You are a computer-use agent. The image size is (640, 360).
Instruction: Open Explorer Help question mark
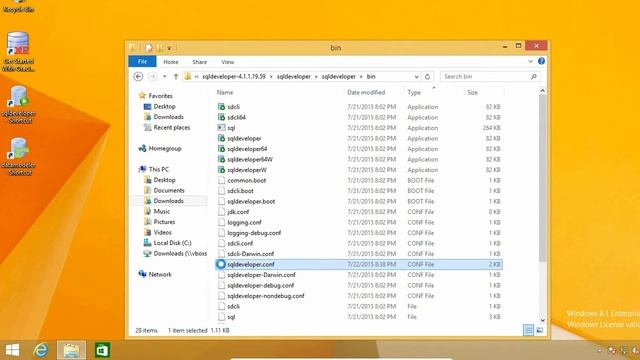click(541, 61)
